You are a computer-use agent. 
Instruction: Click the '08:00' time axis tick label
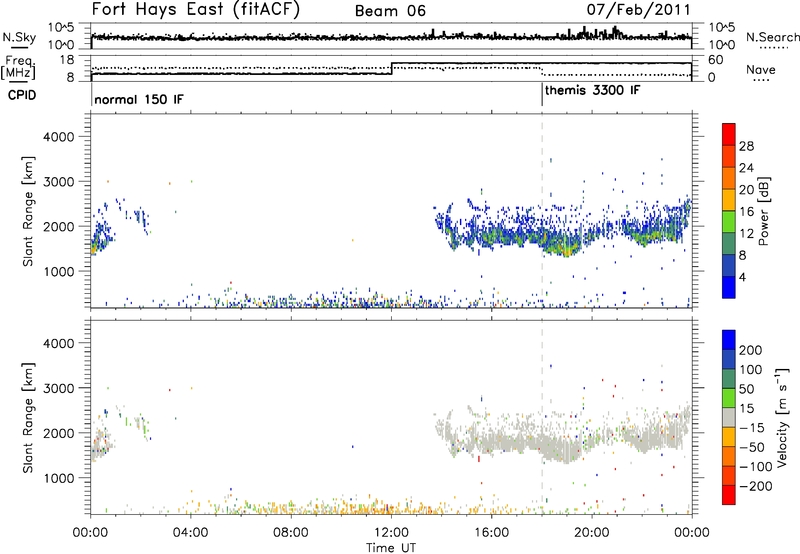(291, 533)
